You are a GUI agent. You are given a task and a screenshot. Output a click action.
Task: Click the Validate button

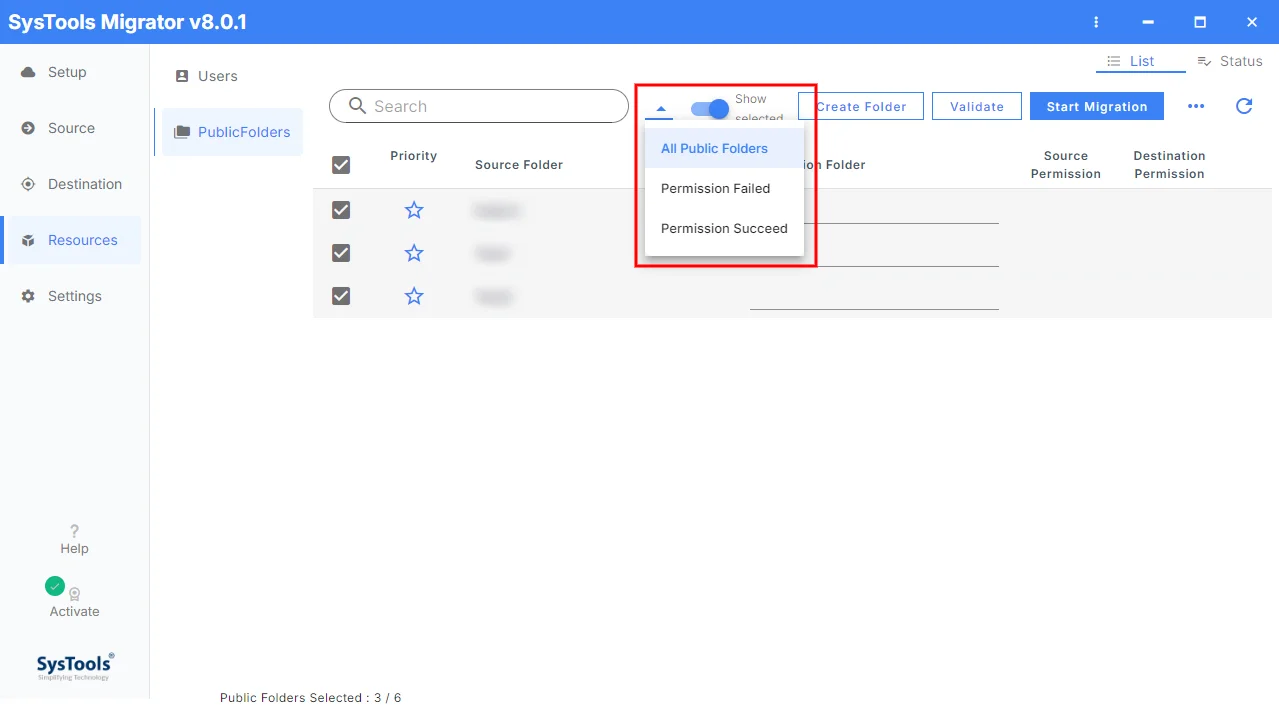(x=976, y=106)
